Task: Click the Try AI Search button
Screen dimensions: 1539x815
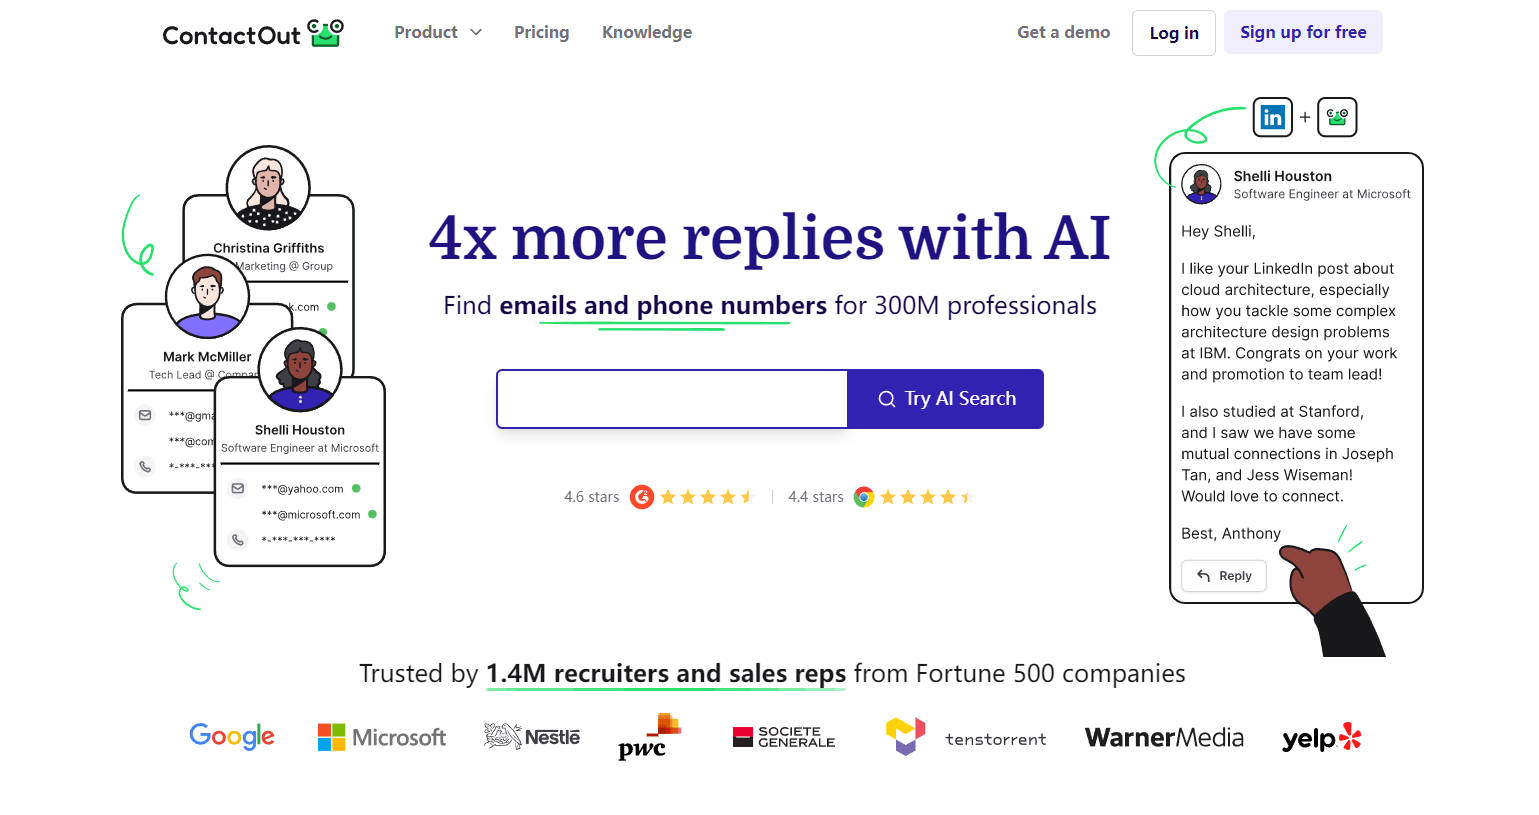Action: pos(946,399)
